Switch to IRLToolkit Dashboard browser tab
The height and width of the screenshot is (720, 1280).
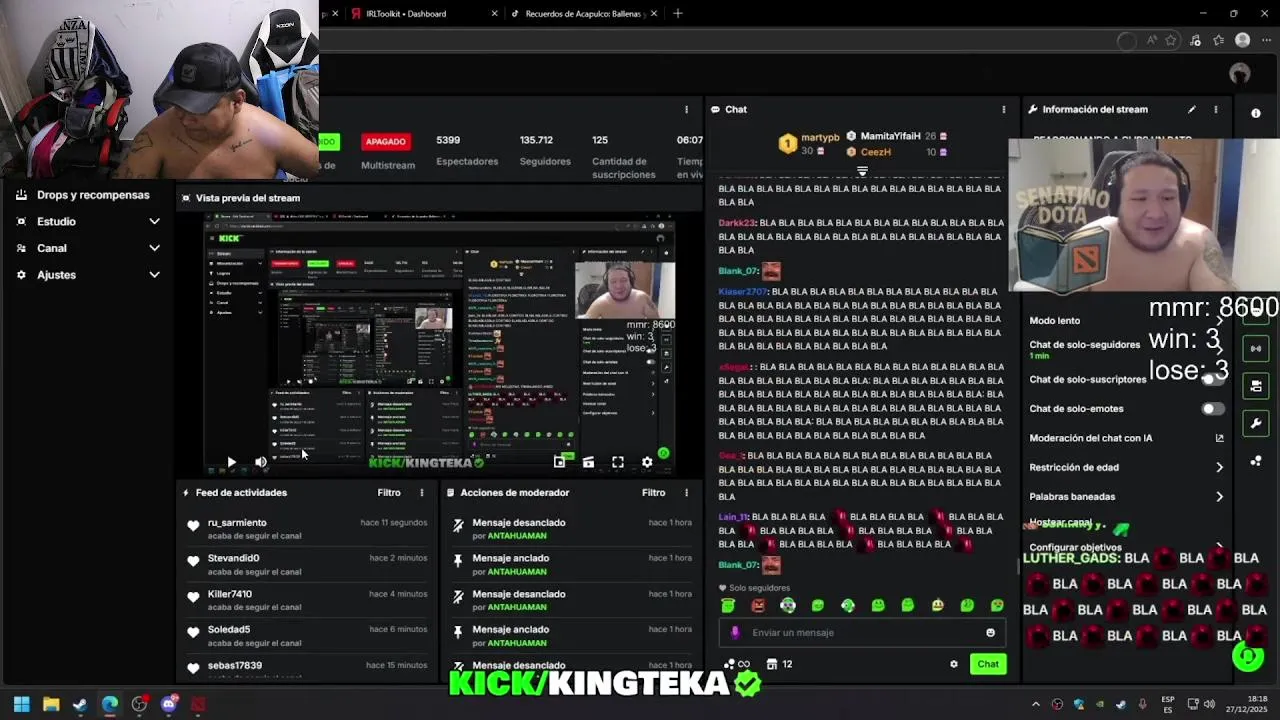(406, 13)
